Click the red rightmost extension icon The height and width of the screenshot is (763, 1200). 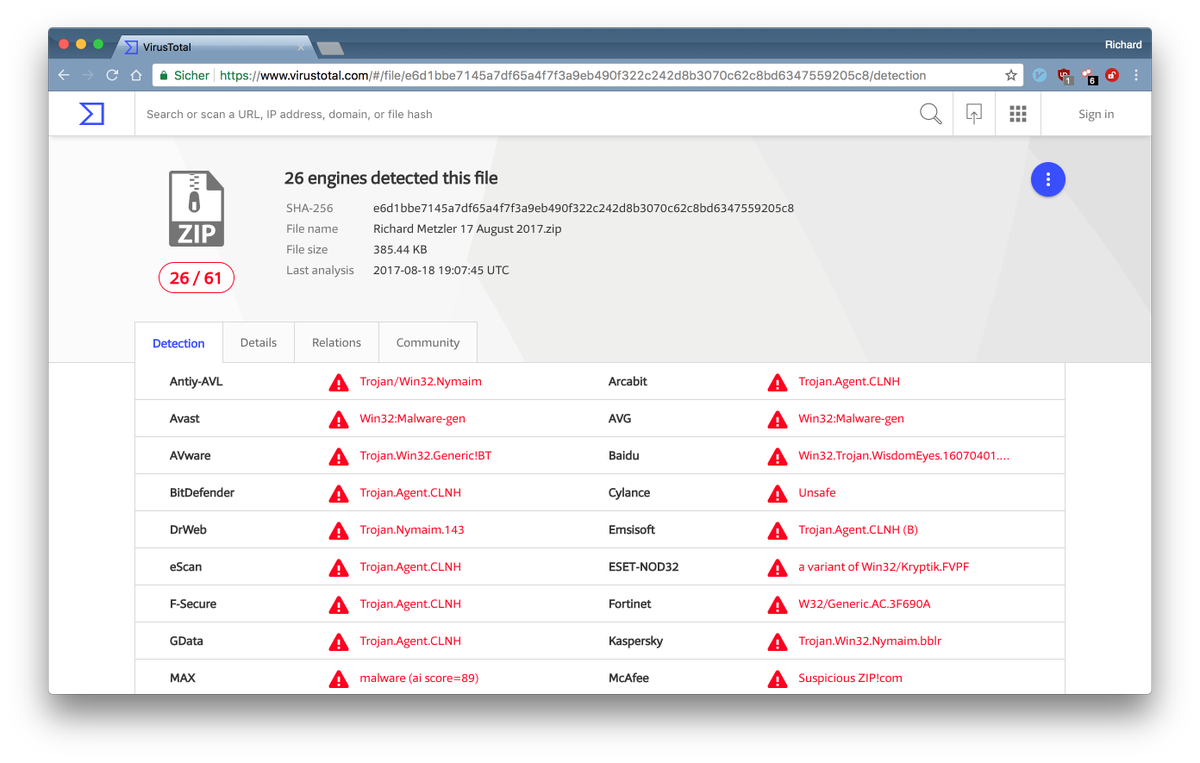pyautogui.click(x=1112, y=75)
